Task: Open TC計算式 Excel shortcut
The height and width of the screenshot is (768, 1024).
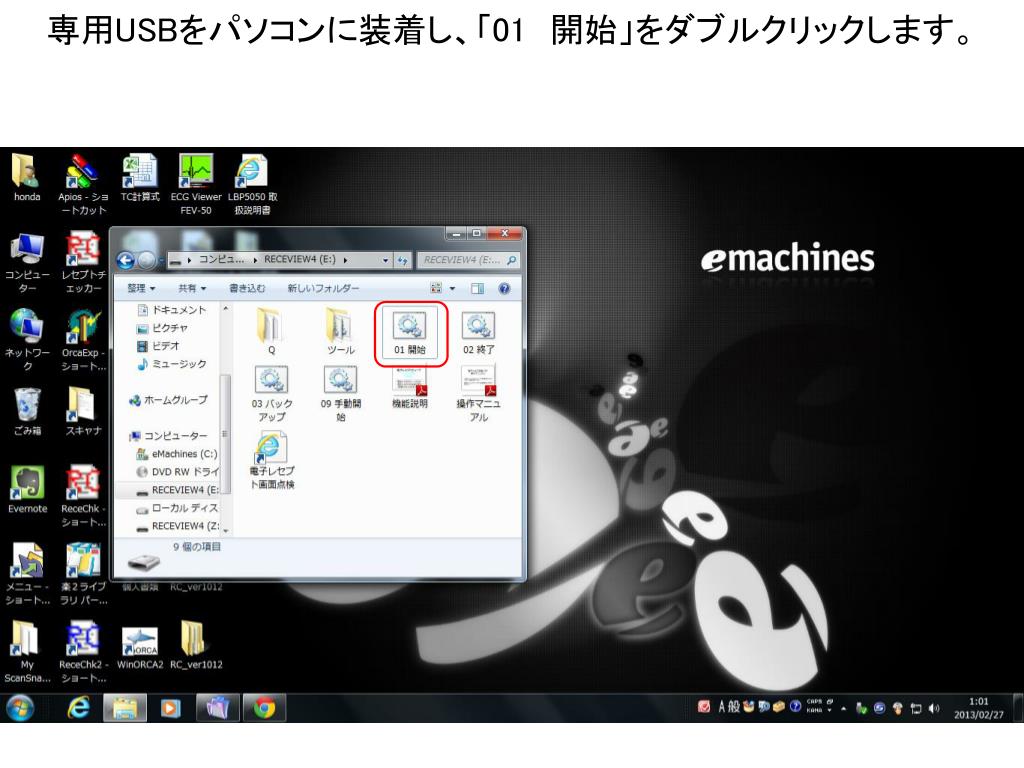Action: tap(140, 178)
